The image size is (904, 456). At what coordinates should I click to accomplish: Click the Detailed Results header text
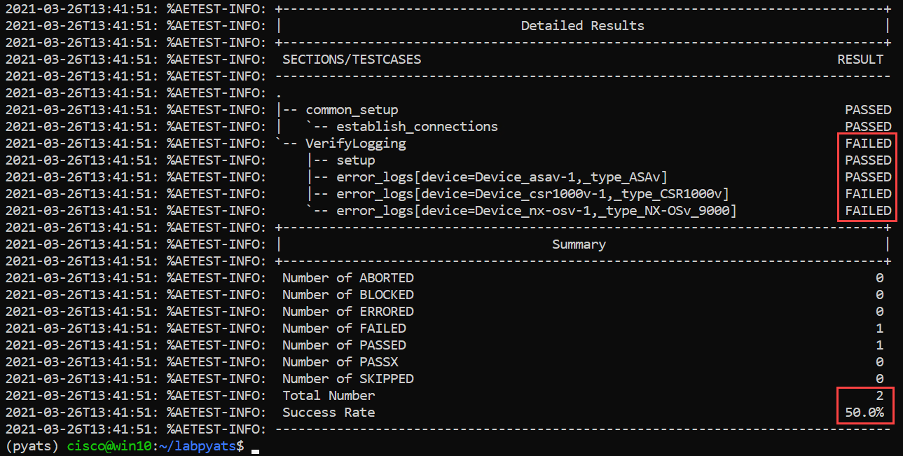click(582, 26)
